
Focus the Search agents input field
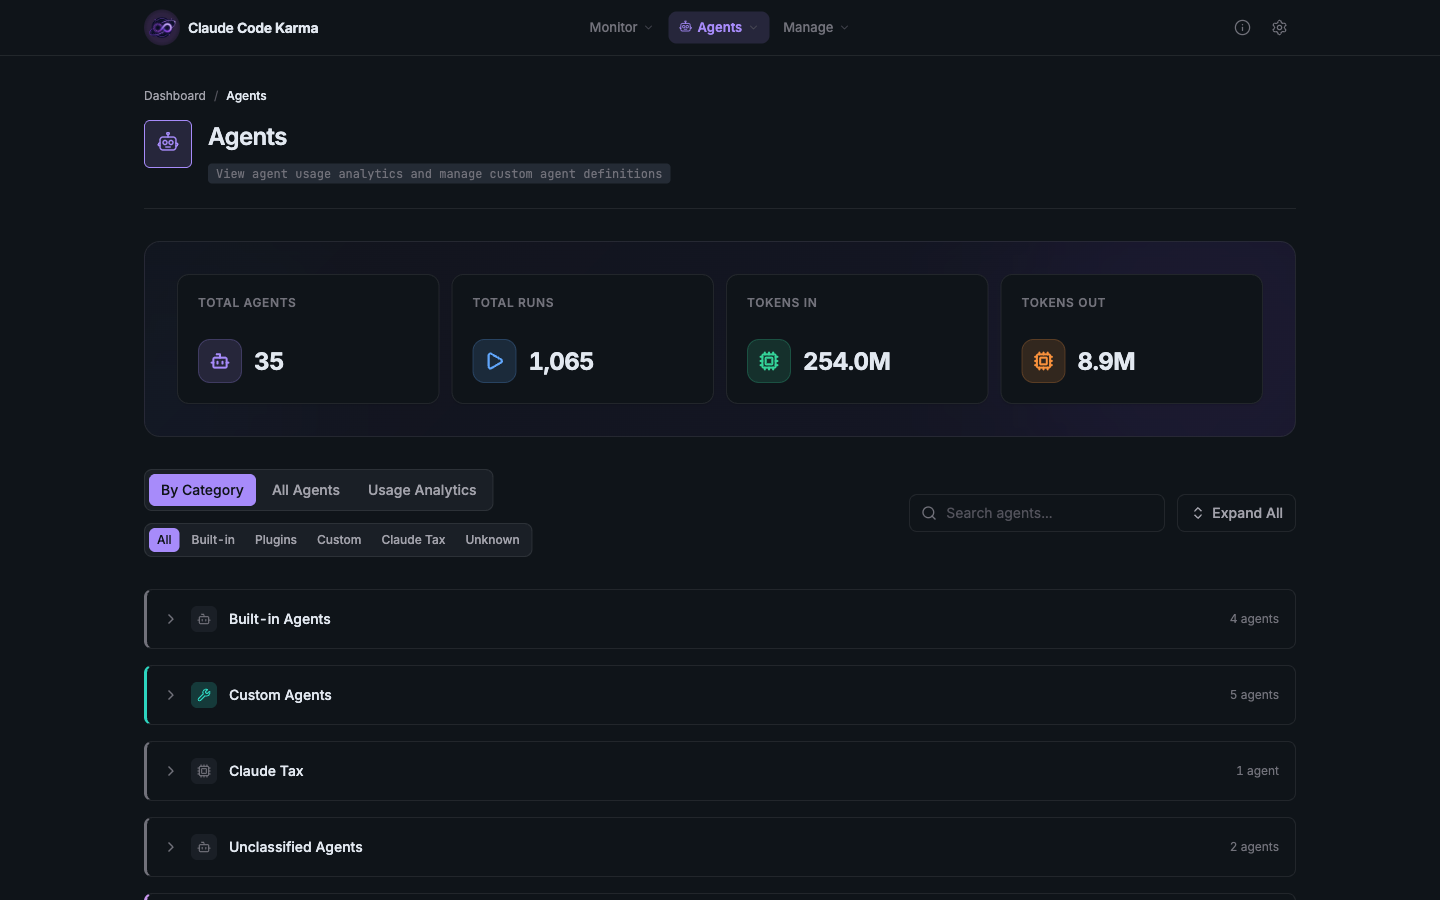[1037, 513]
